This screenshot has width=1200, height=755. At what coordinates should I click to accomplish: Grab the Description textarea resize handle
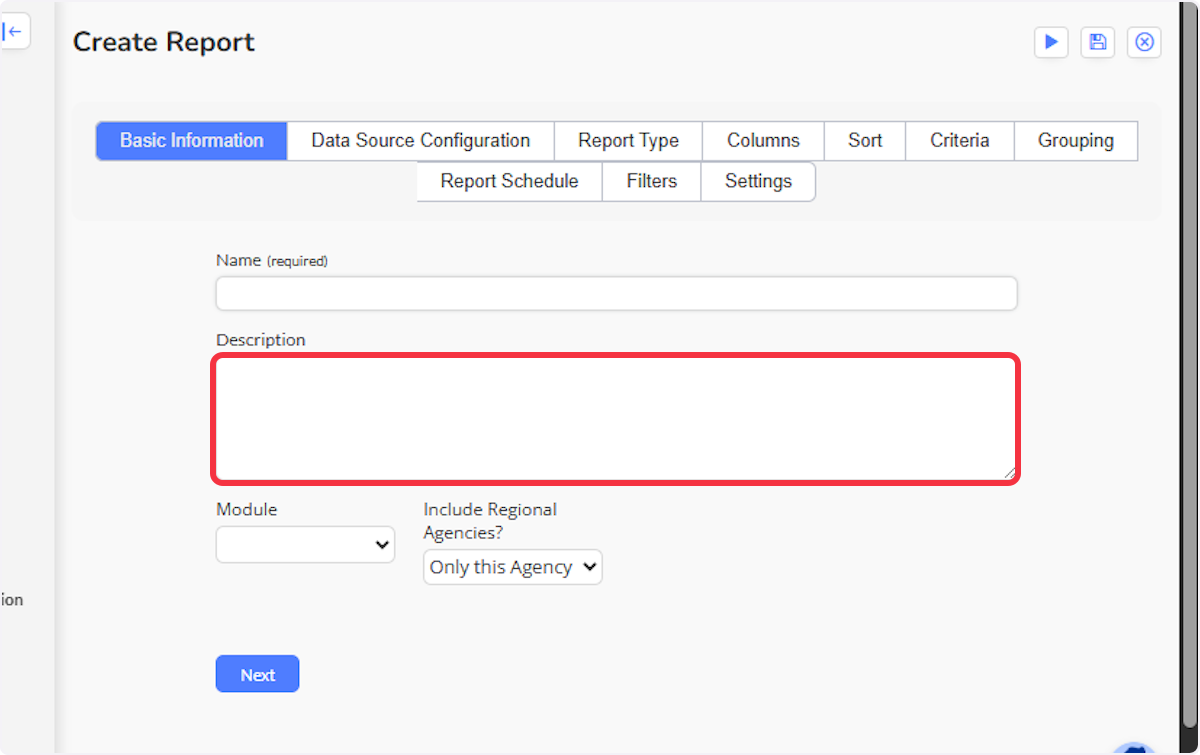point(1010,473)
